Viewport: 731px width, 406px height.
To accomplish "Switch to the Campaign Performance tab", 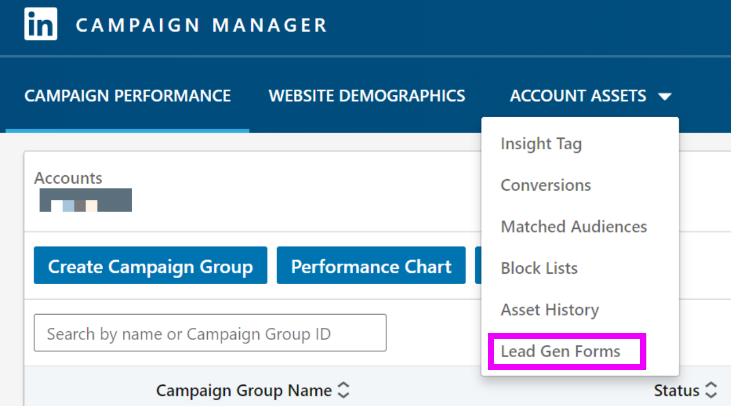I will coord(127,96).
